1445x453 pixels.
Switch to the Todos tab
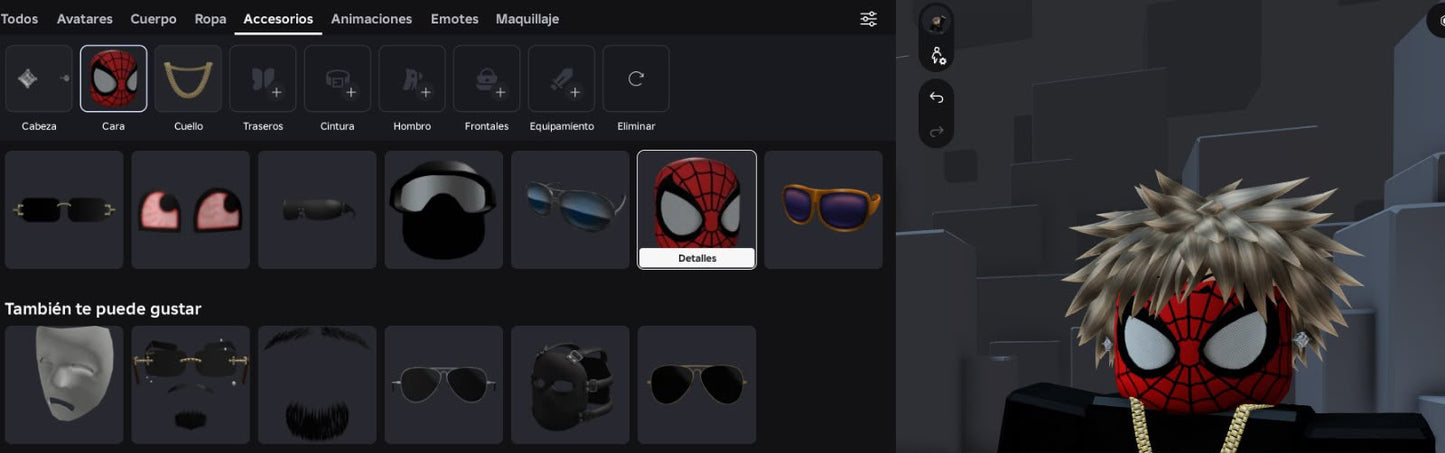[19, 19]
